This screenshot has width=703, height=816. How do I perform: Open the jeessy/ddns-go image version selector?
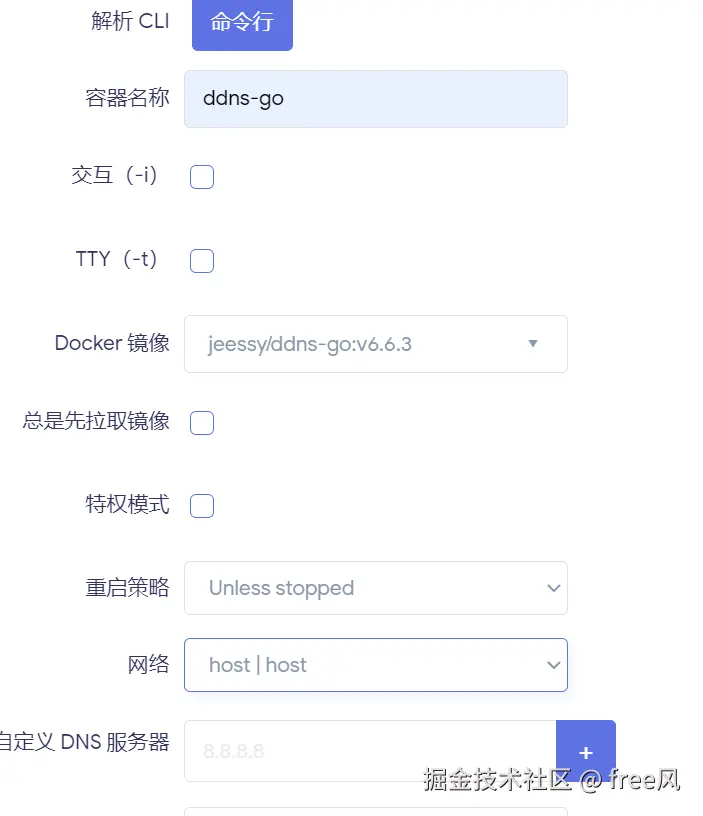(x=376, y=344)
